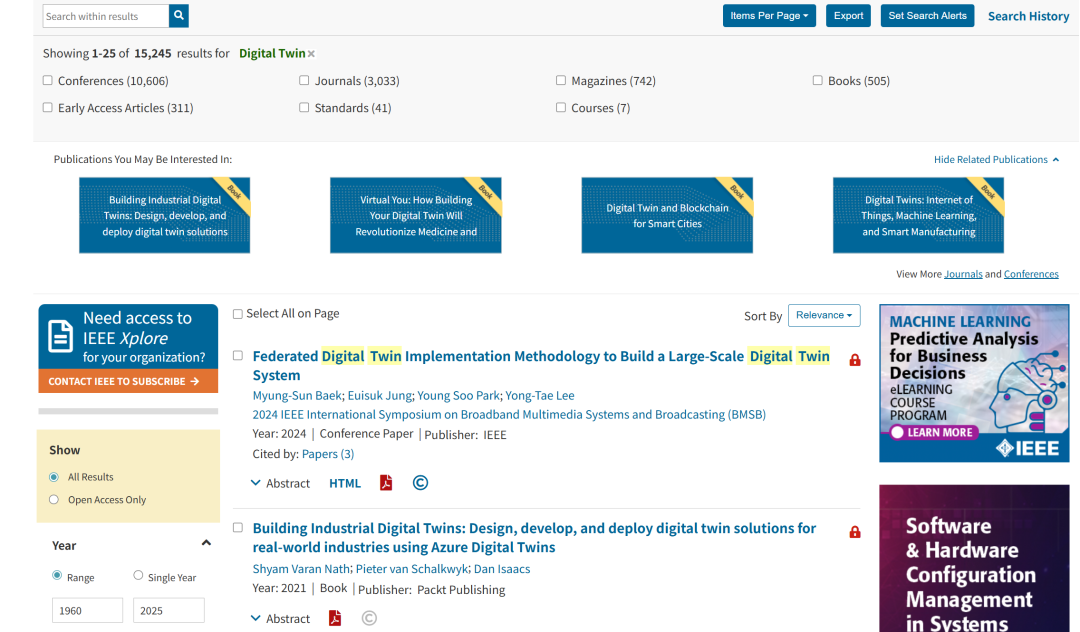
Task: Click the red lock icon beside second result
Action: [x=855, y=532]
